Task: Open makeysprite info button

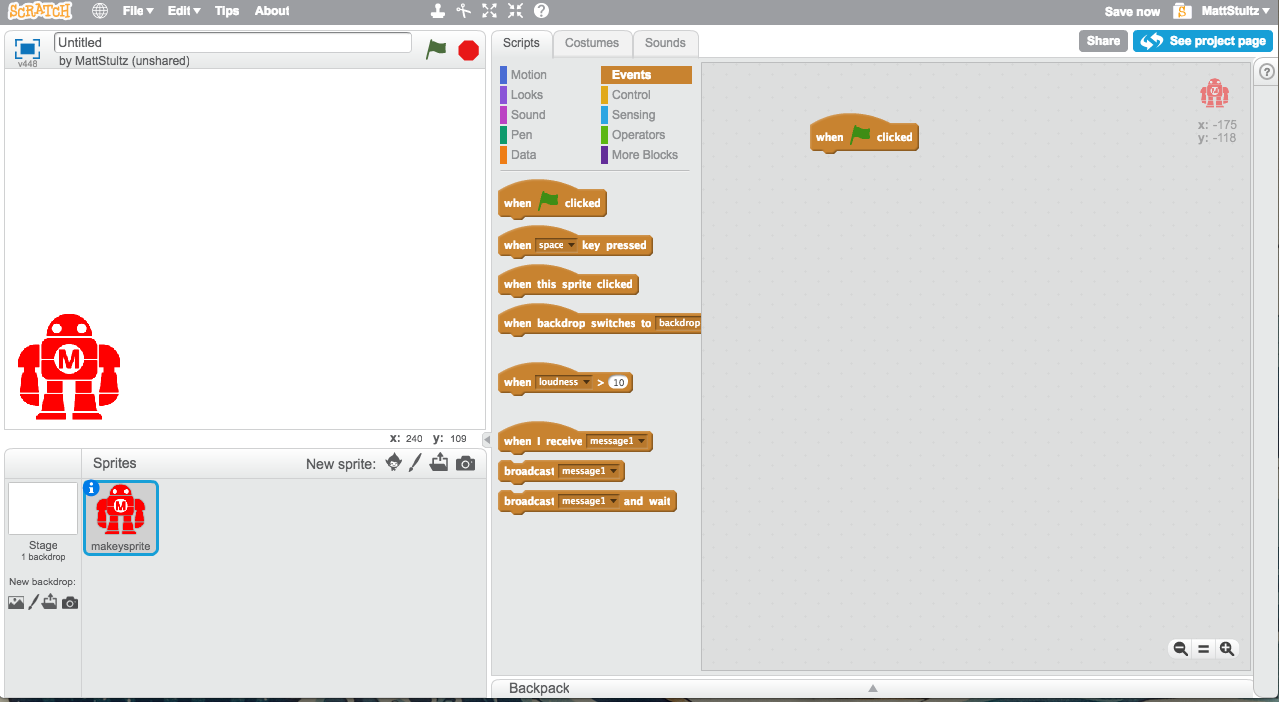Action: tap(92, 488)
